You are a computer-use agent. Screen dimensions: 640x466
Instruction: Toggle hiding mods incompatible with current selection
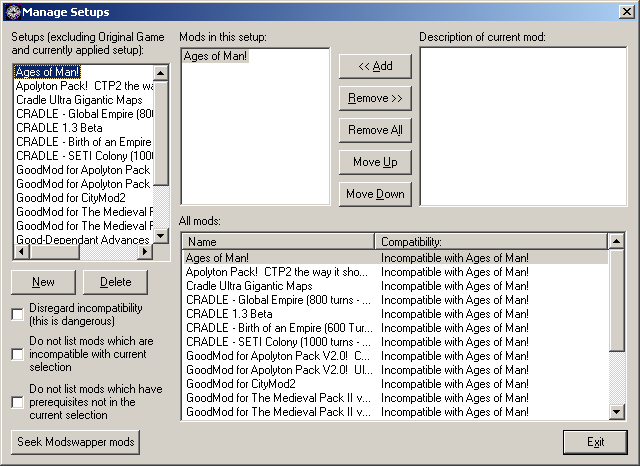[17, 354]
